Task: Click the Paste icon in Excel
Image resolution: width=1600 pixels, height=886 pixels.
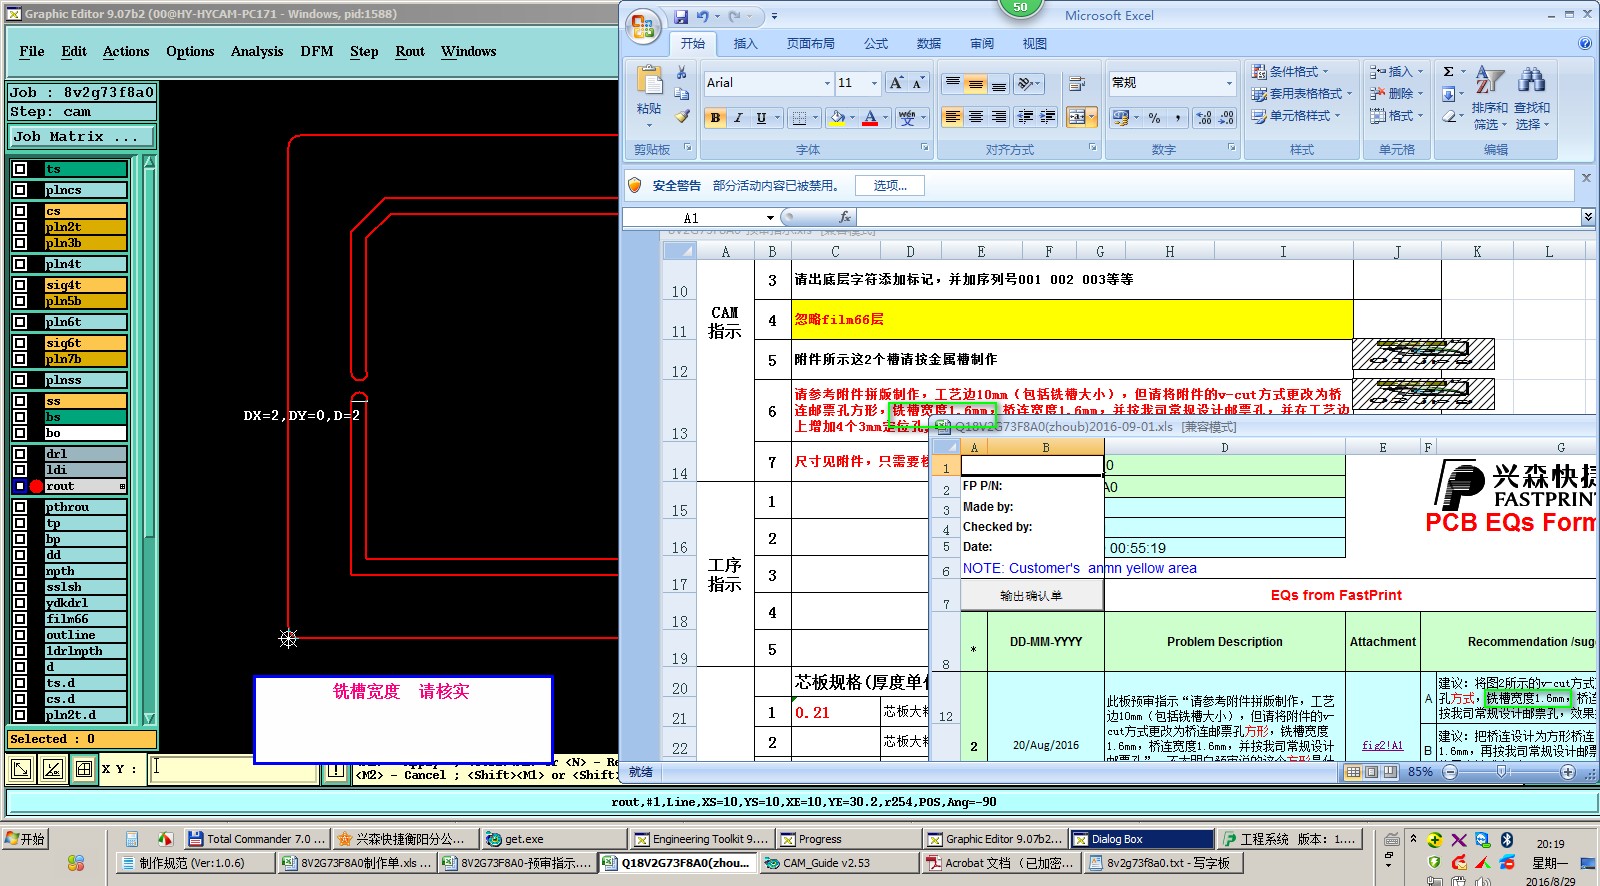Action: click(649, 81)
